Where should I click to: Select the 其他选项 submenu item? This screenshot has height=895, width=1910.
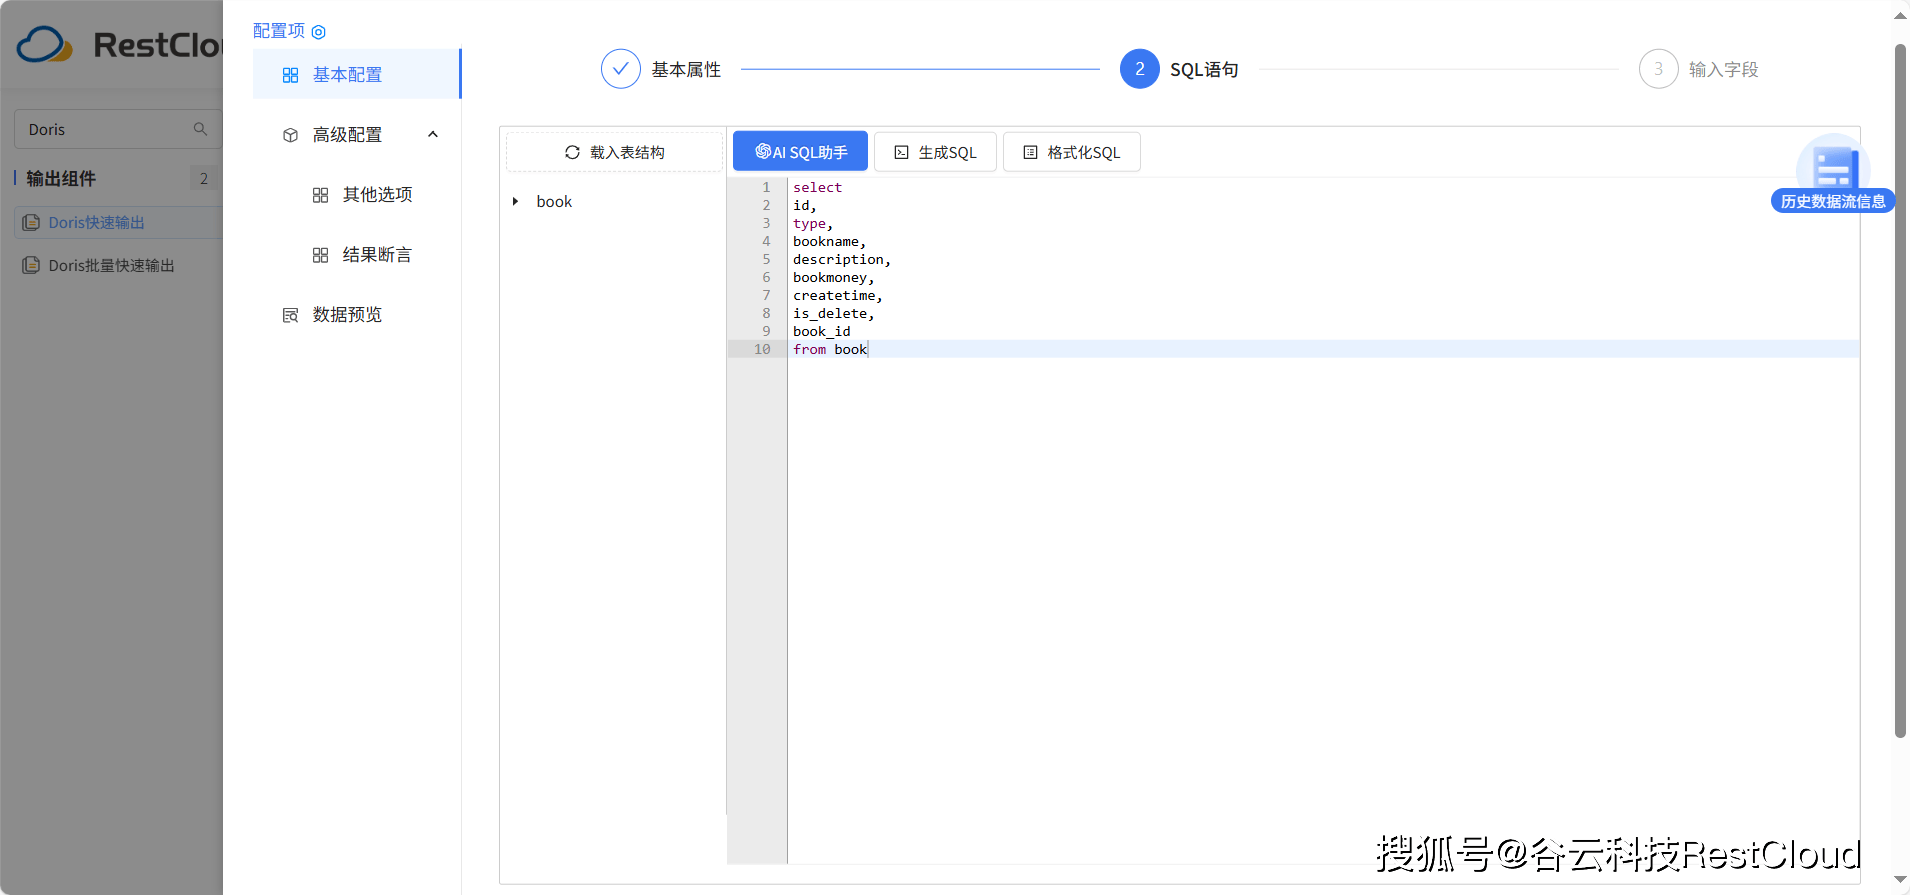coord(377,195)
